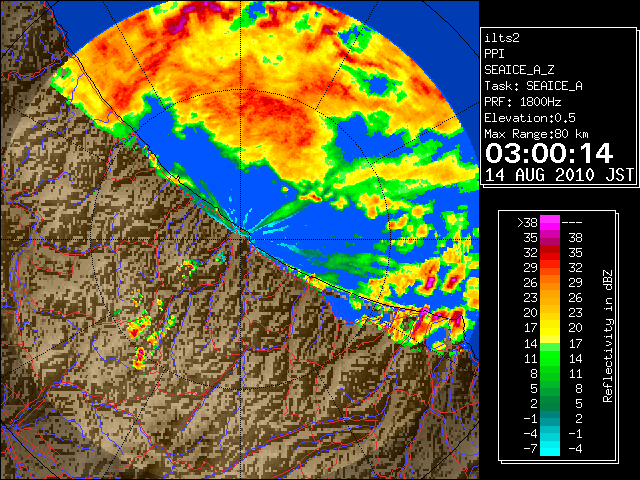Click the vertical "Reflectivity in dBZ" label

[x=607, y=336]
